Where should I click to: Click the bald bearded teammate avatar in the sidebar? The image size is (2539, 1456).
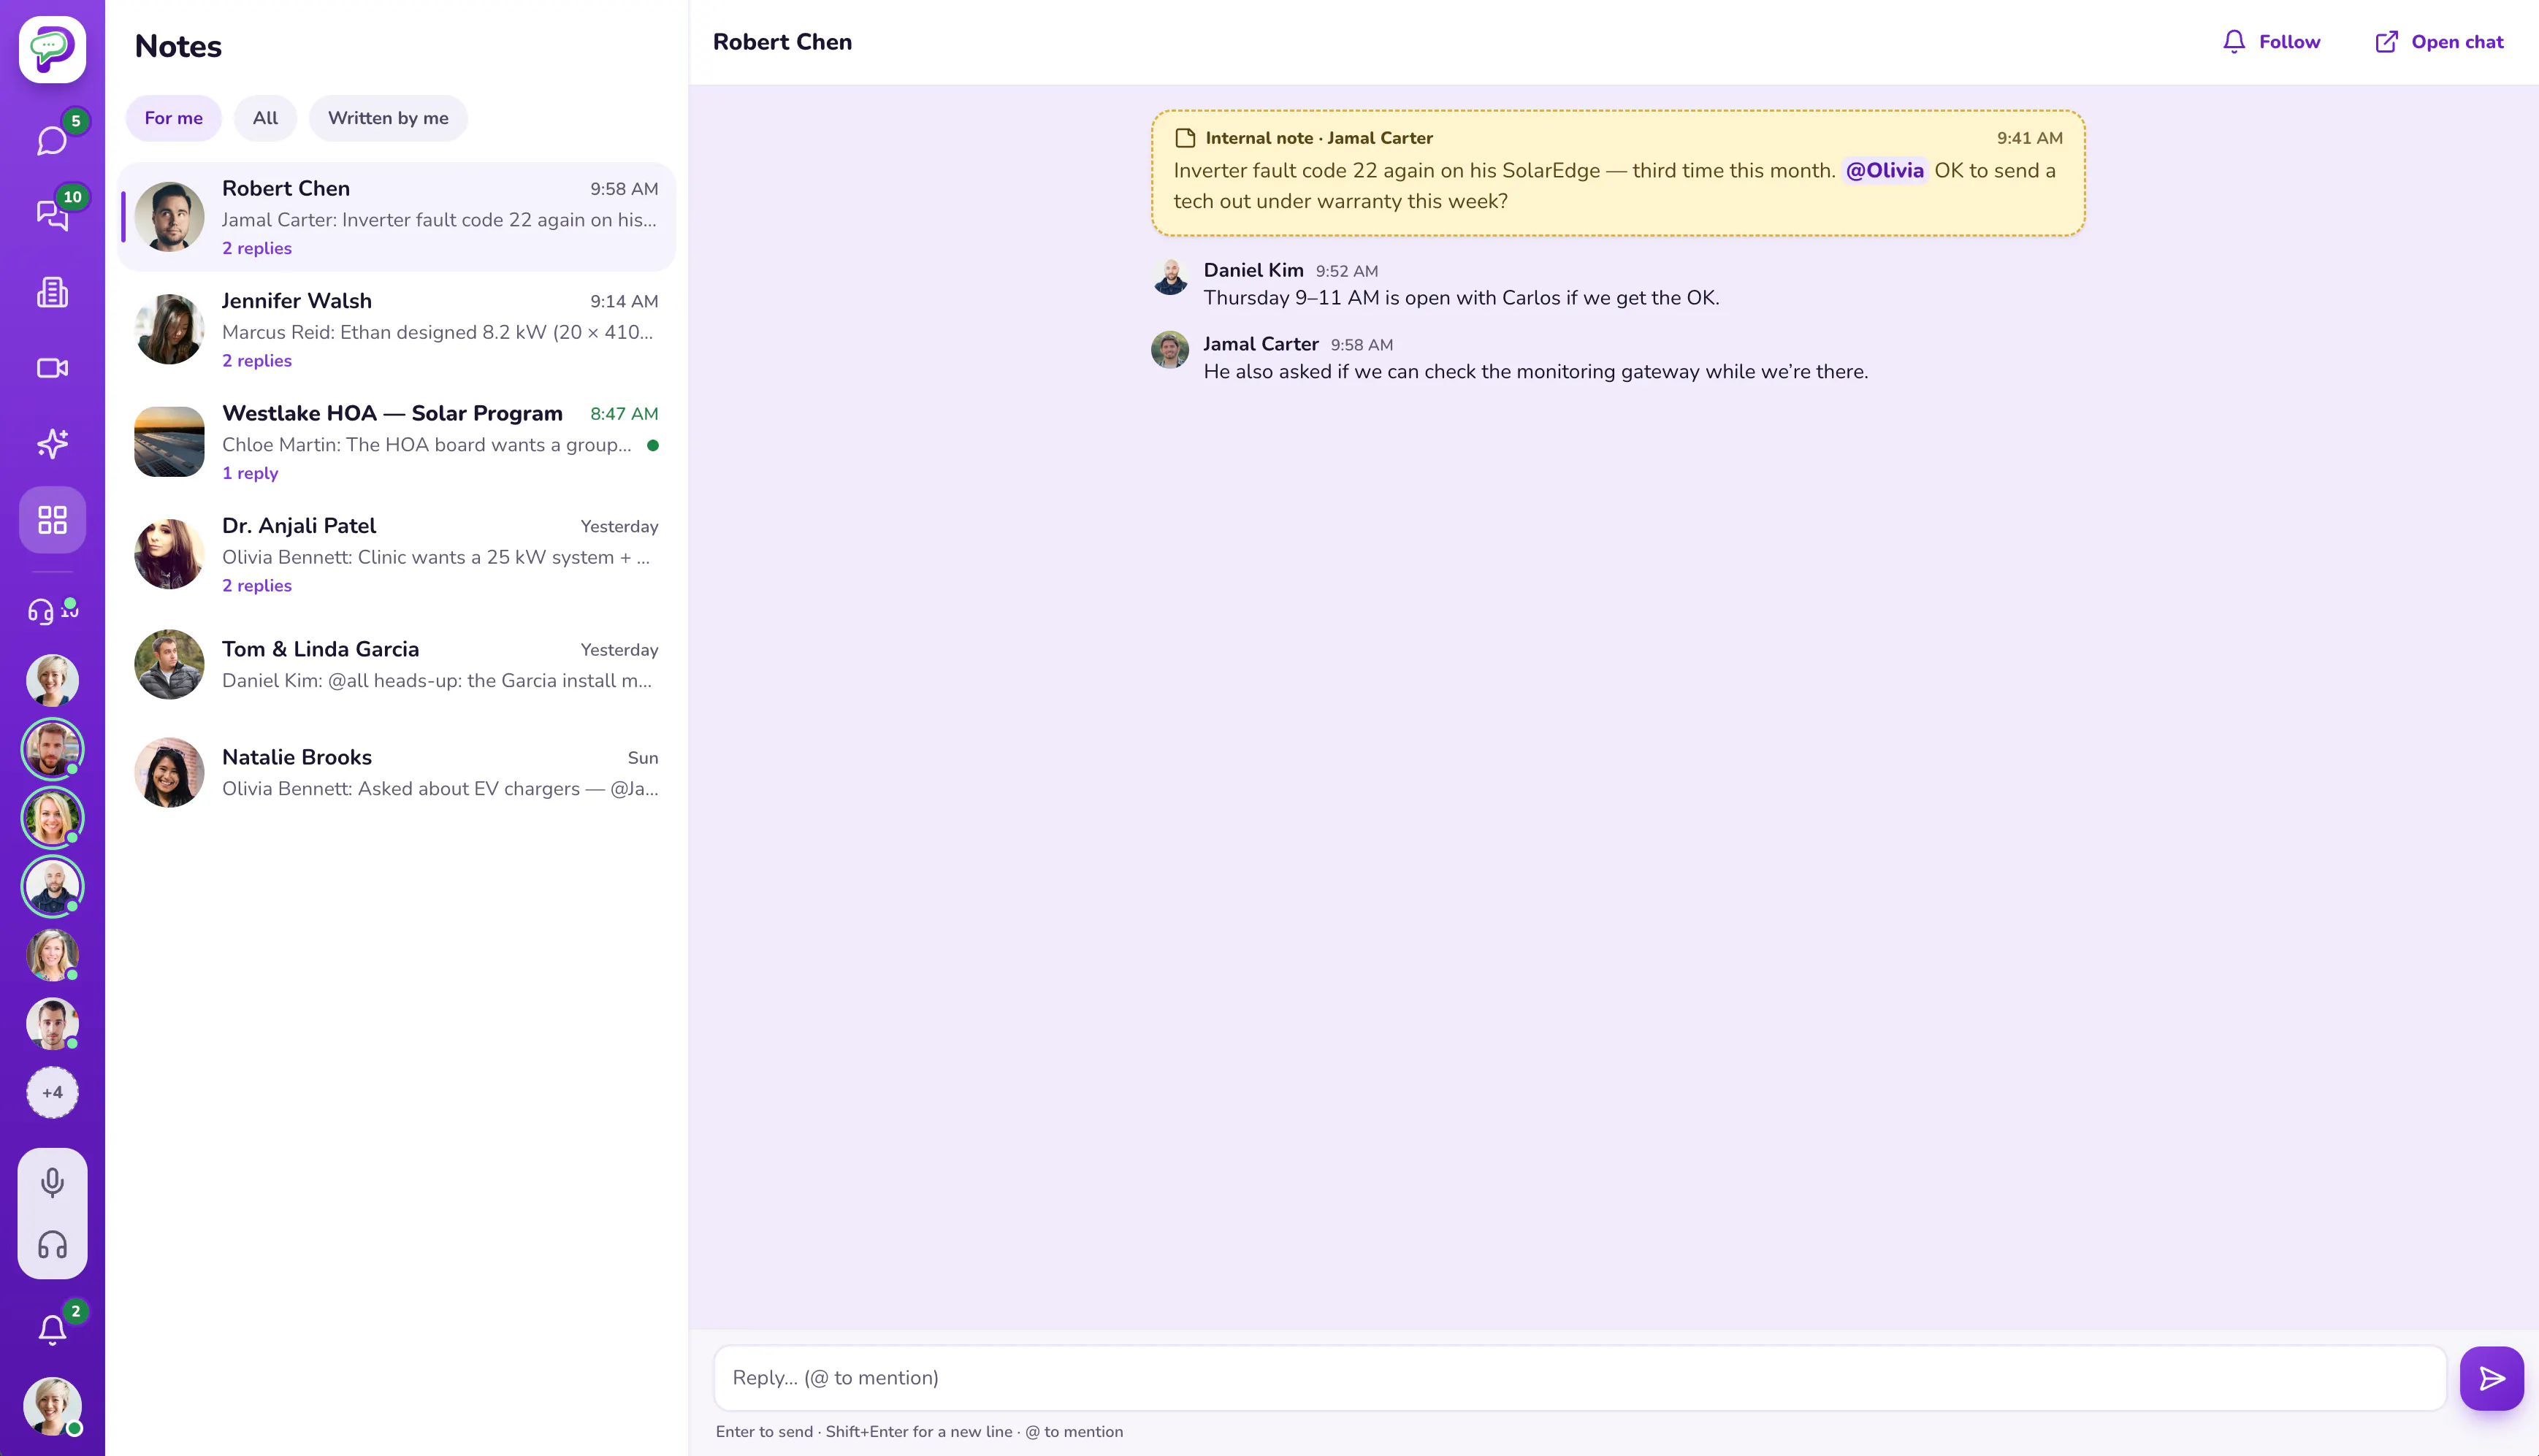click(52, 887)
